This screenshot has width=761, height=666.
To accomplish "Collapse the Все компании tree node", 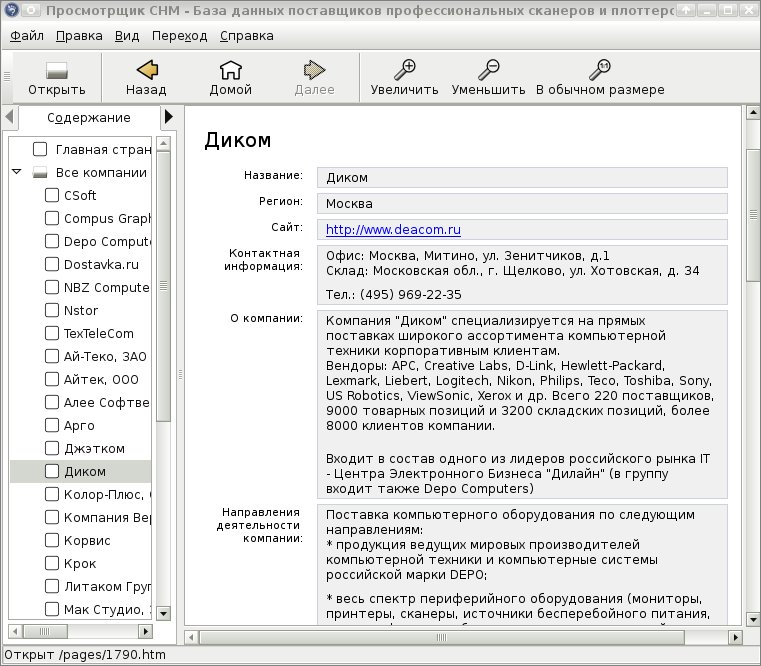I will [17, 172].
